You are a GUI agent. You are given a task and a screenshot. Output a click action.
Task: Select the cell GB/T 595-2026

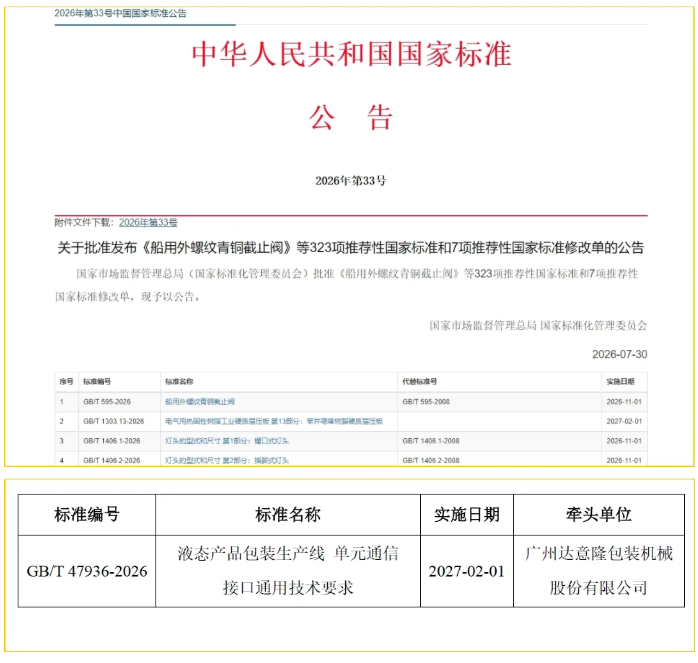tap(107, 402)
